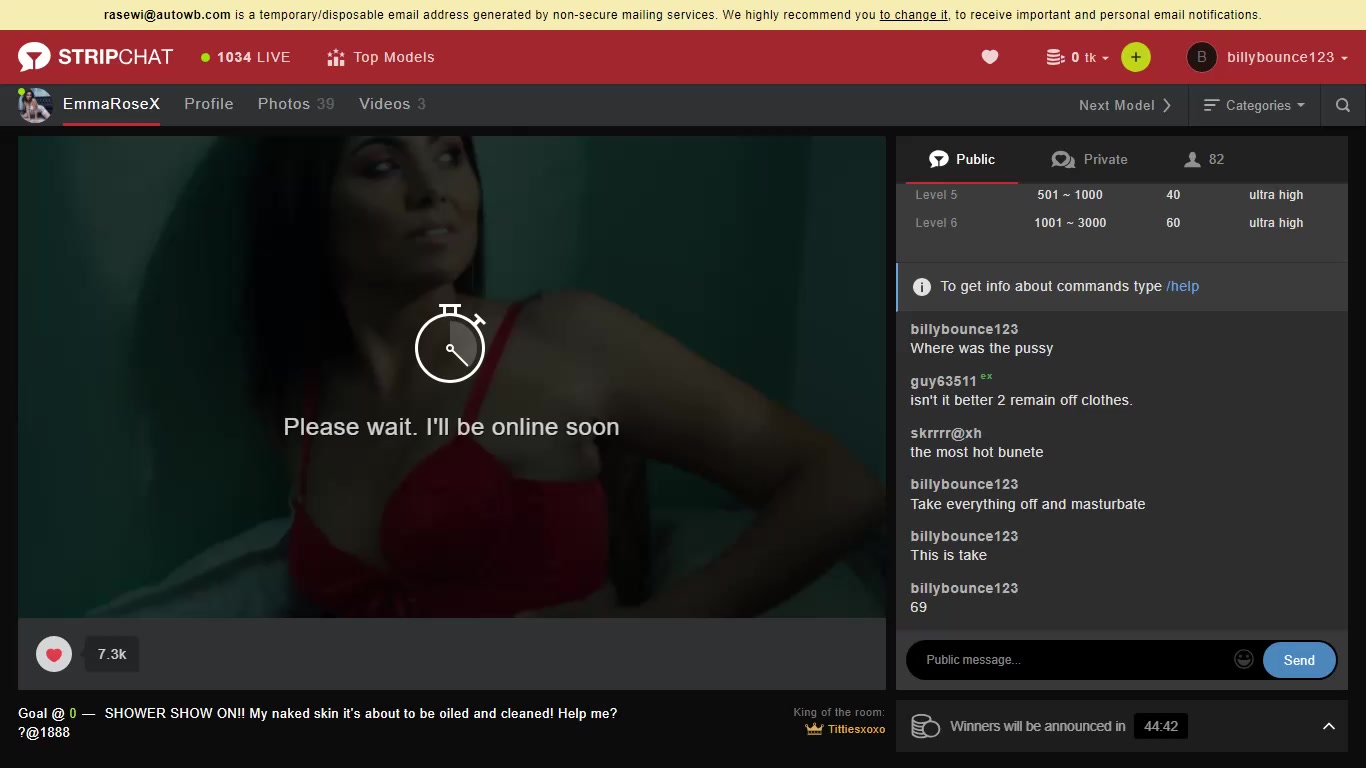Focus the Public message input field
Screen dimensions: 1366x768
pyautogui.click(x=1070, y=660)
